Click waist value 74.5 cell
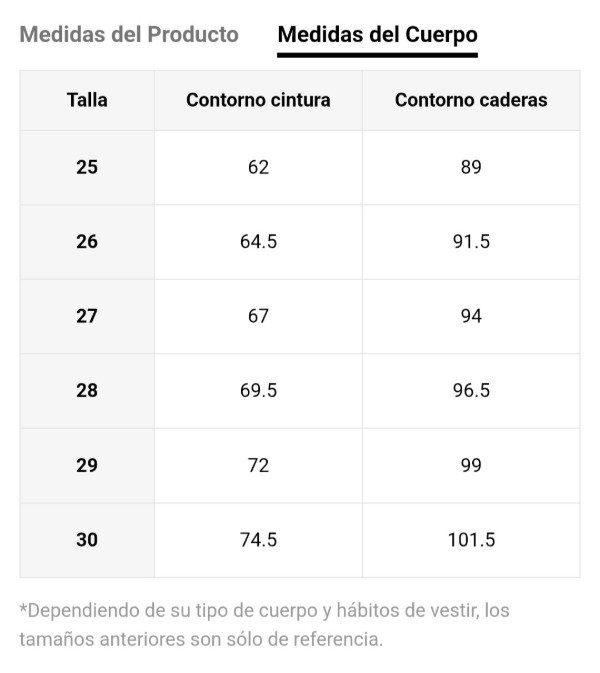 tap(258, 540)
